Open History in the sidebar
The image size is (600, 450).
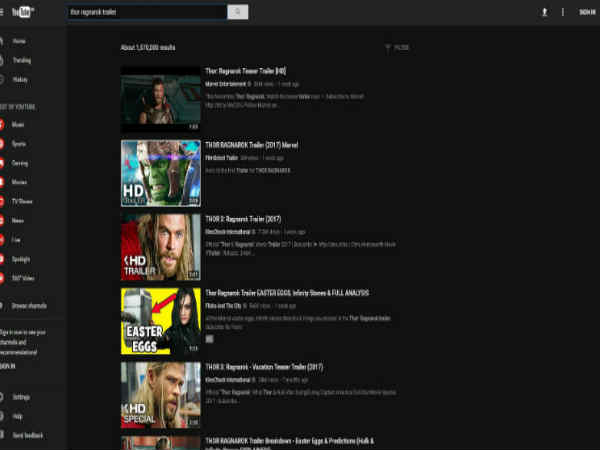point(20,80)
